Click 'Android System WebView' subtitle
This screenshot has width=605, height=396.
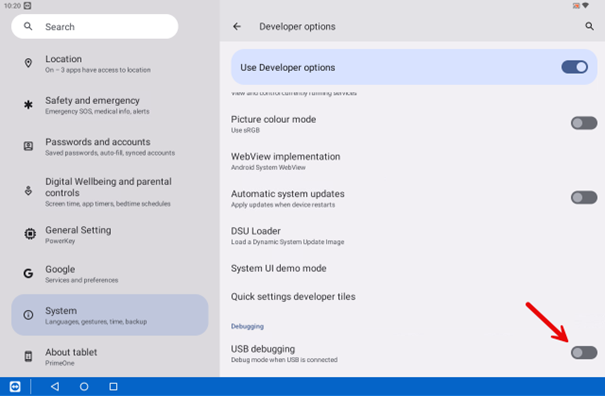click(x=268, y=168)
